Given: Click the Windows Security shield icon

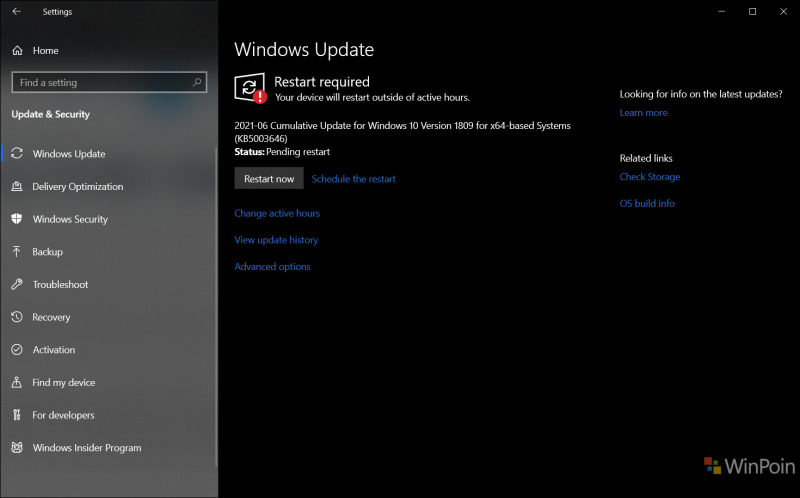Looking at the screenshot, I should tap(17, 219).
